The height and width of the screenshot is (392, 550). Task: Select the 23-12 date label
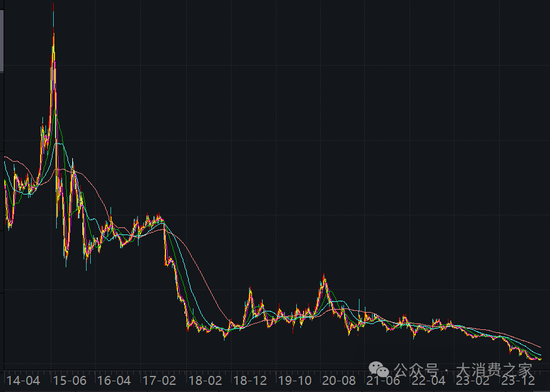coord(518,381)
